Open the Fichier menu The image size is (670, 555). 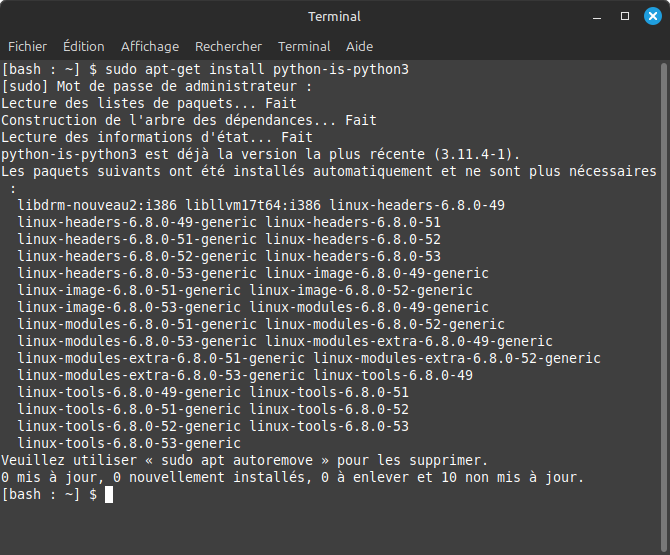point(27,46)
